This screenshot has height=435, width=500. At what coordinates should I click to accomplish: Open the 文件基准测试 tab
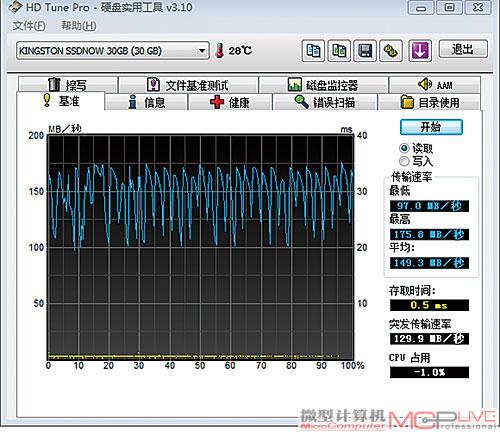[x=188, y=85]
